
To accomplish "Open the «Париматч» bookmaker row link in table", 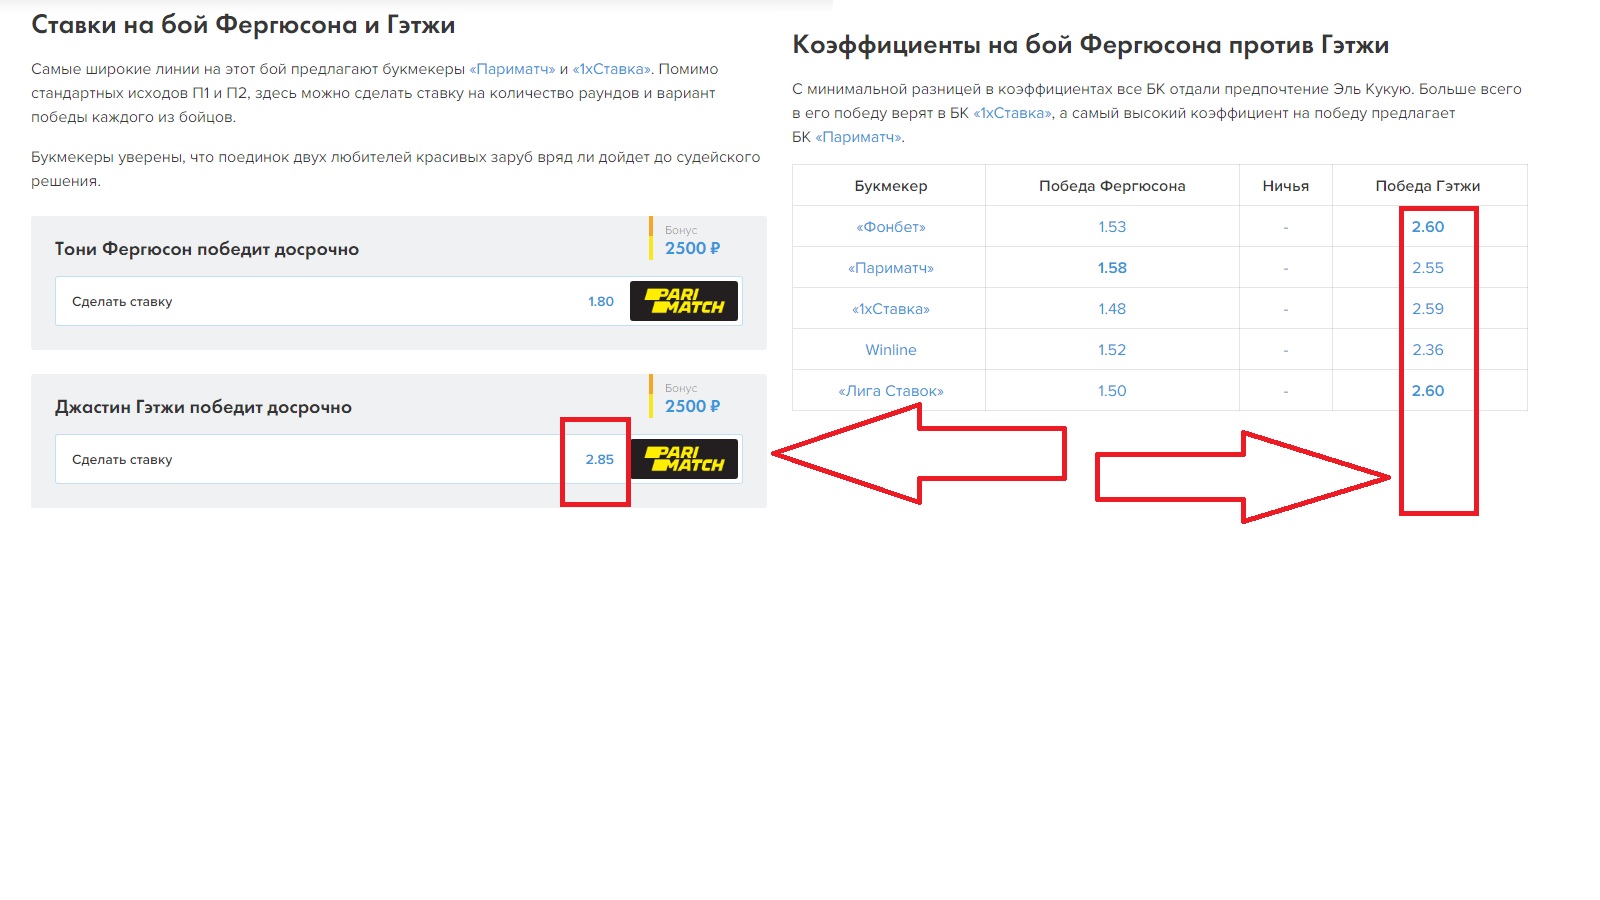I will pyautogui.click(x=891, y=268).
